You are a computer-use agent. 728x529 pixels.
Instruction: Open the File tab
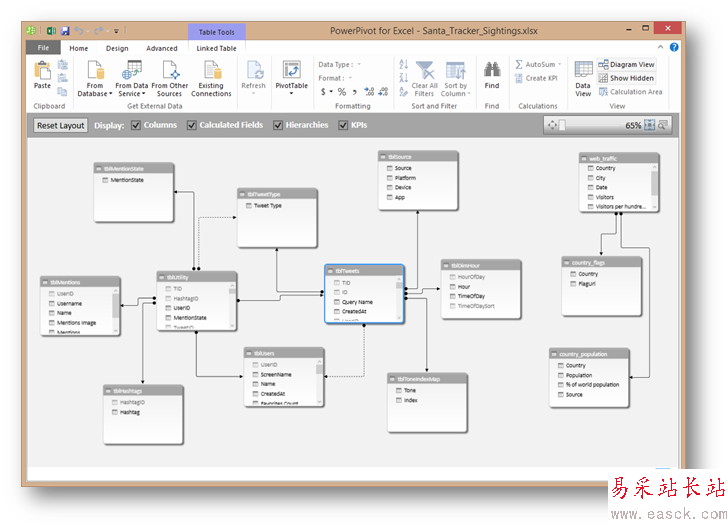coord(43,48)
